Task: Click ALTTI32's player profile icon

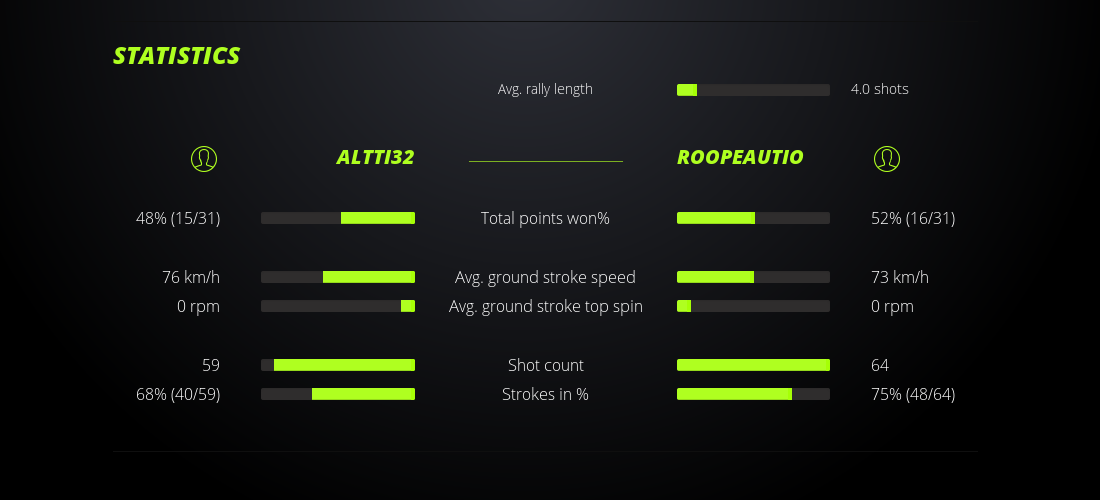Action: [204, 158]
